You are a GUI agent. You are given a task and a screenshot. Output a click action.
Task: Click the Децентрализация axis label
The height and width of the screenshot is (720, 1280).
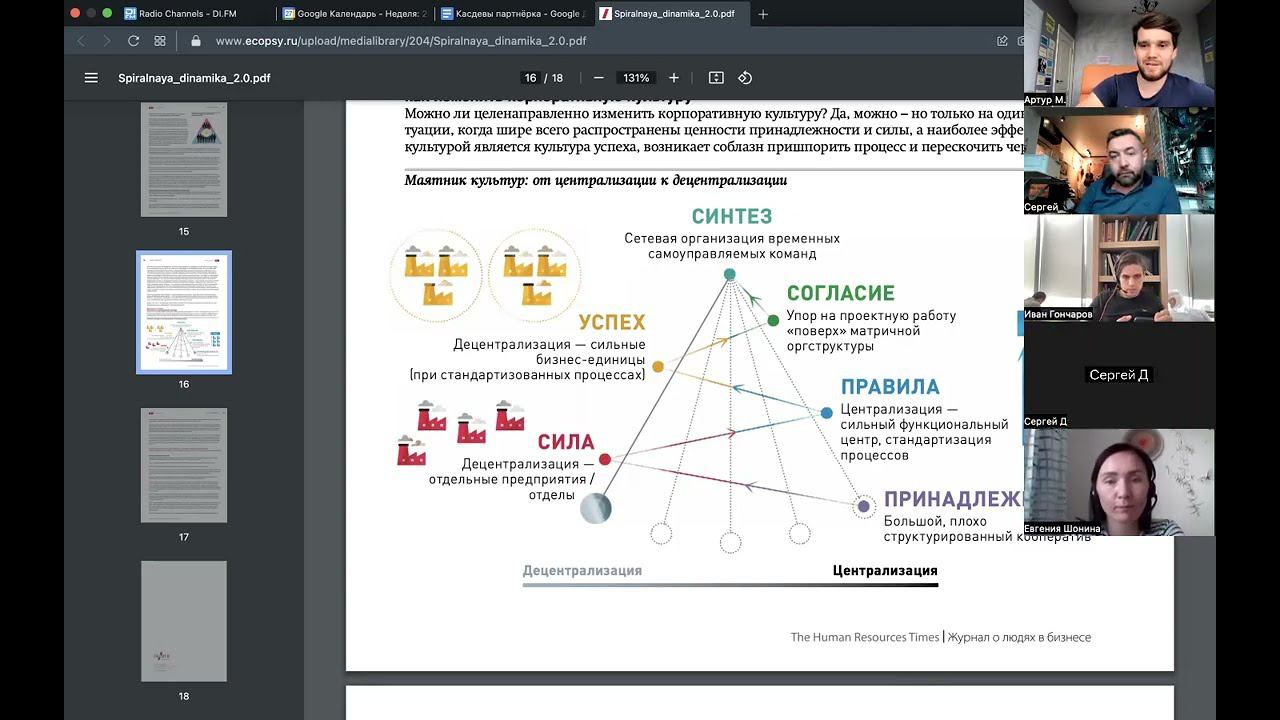582,571
